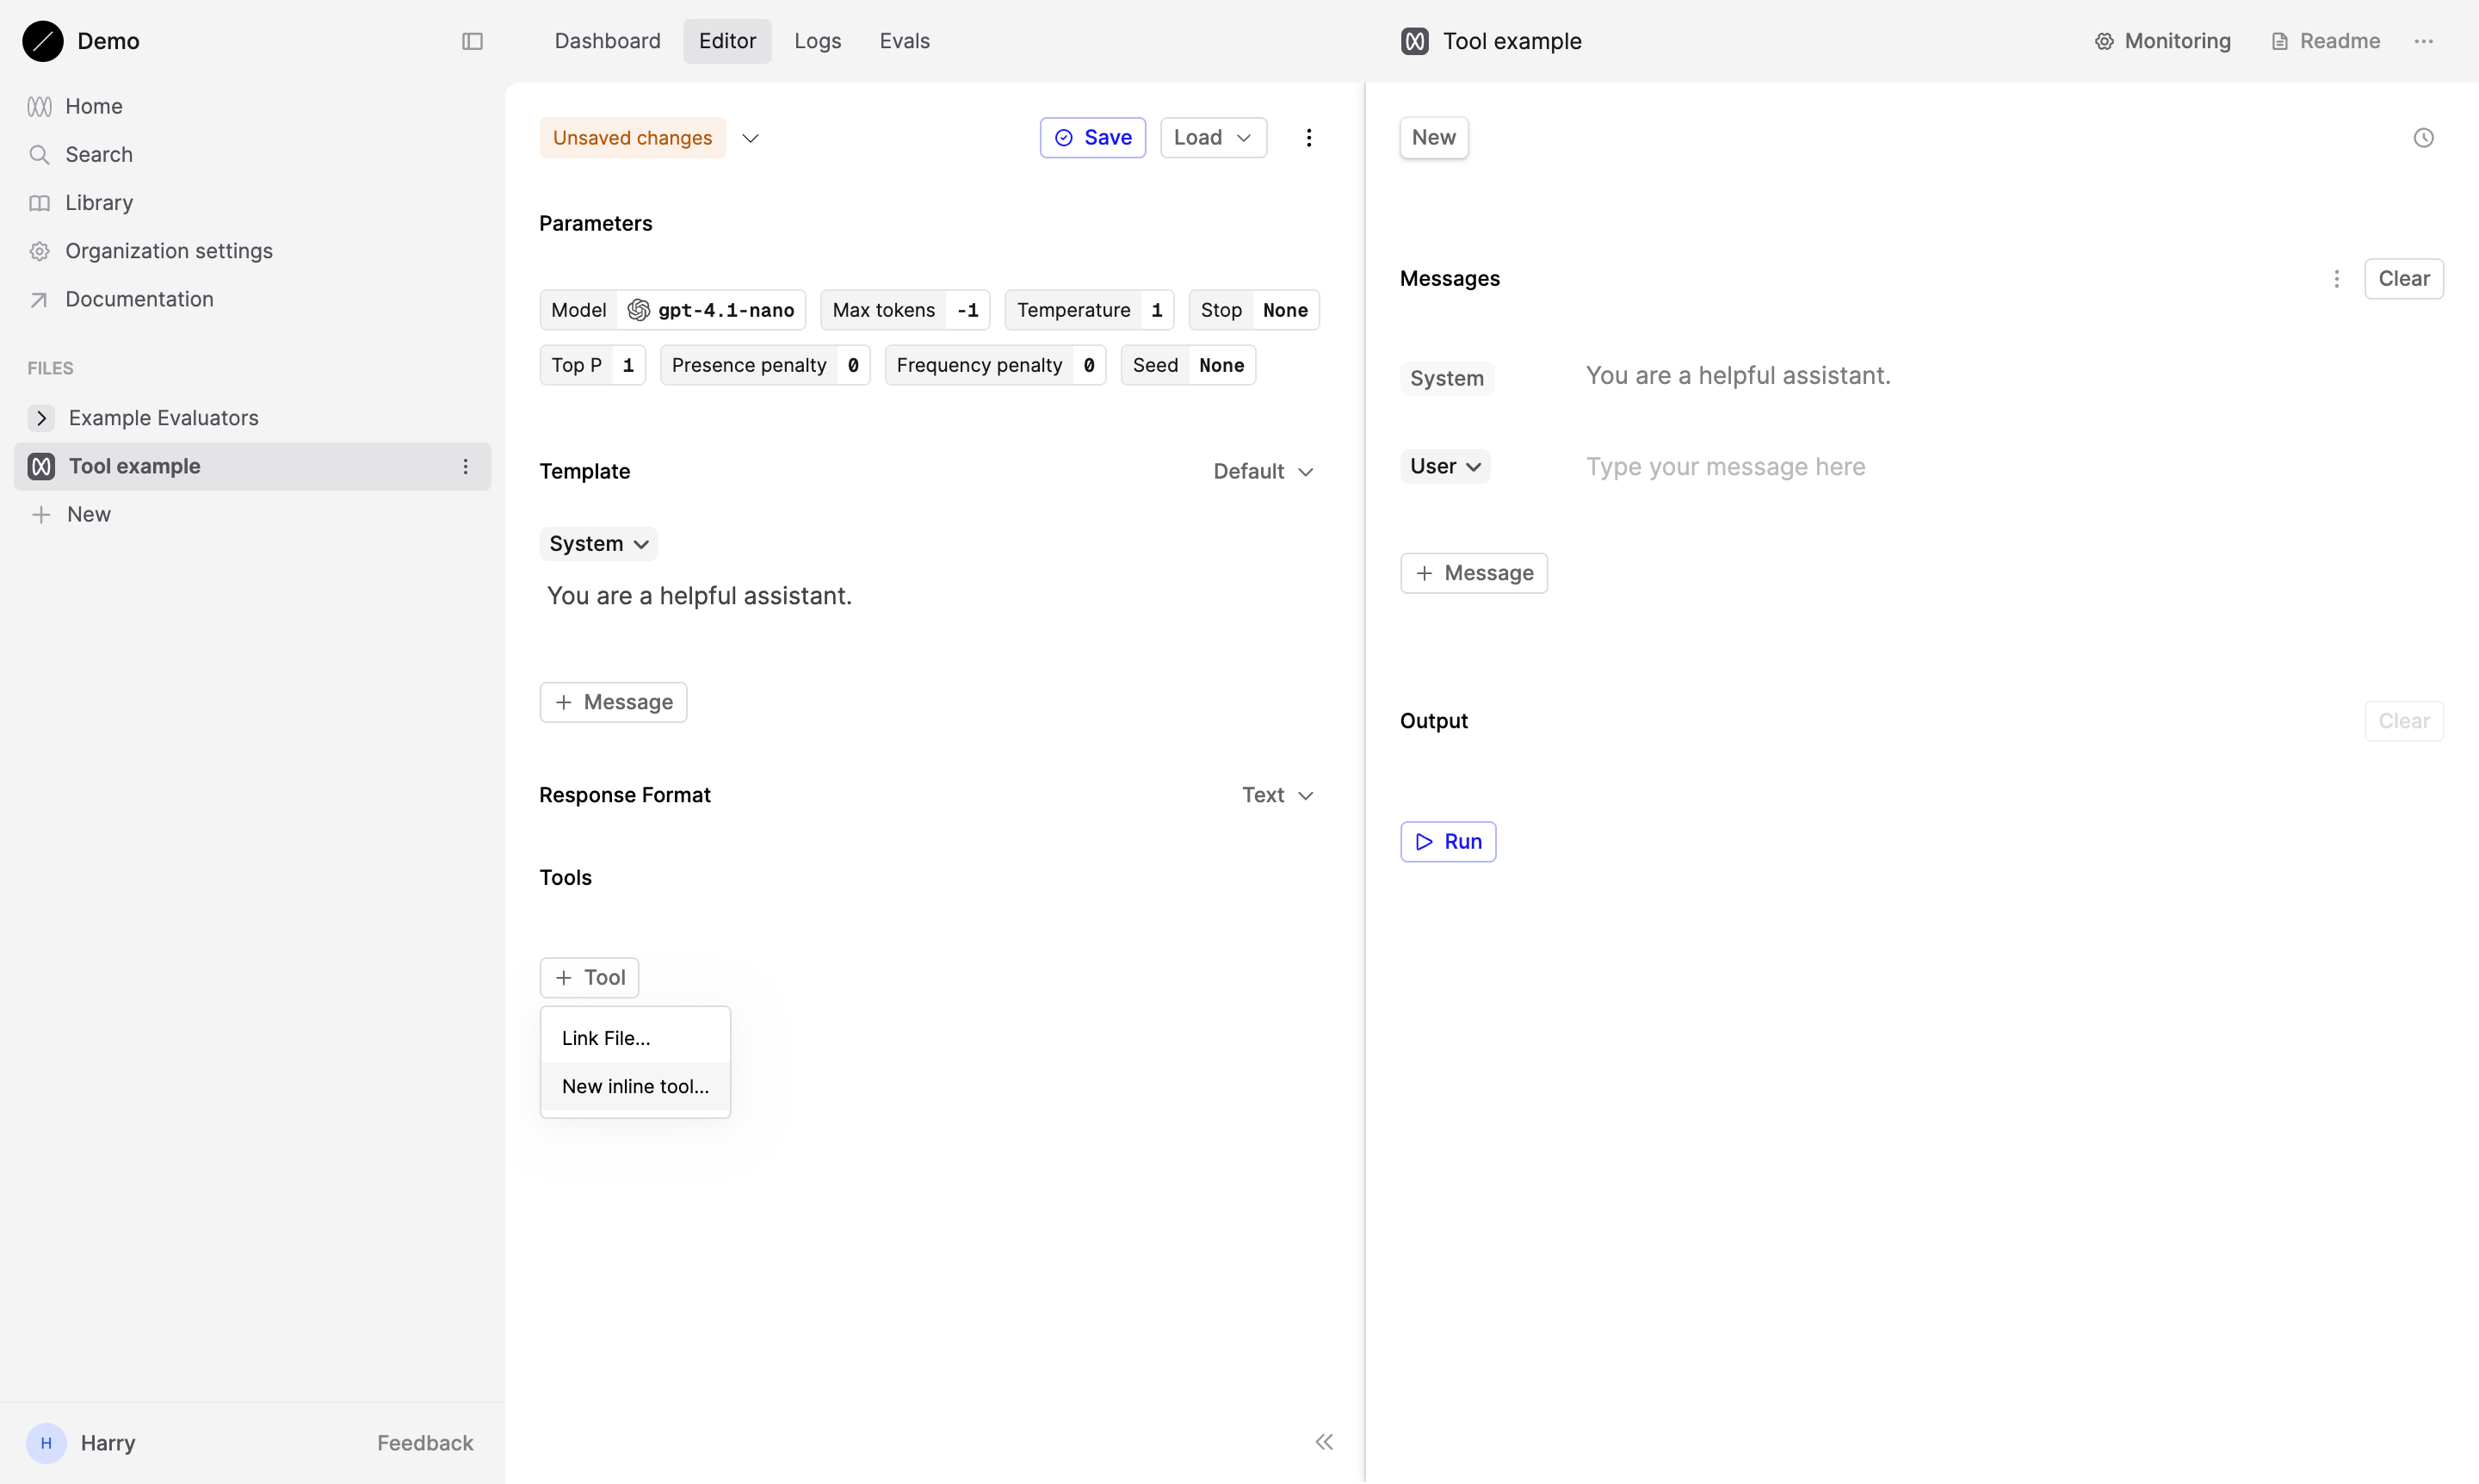Edit the Temperature parameter

click(1089, 310)
